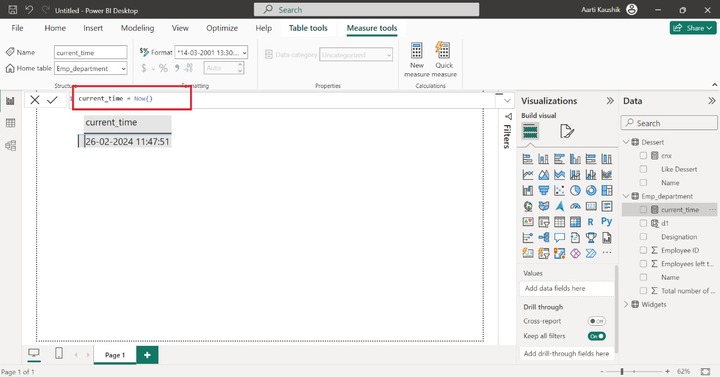The image size is (720, 377).
Task: Select the slicer visual
Action: [544, 222]
